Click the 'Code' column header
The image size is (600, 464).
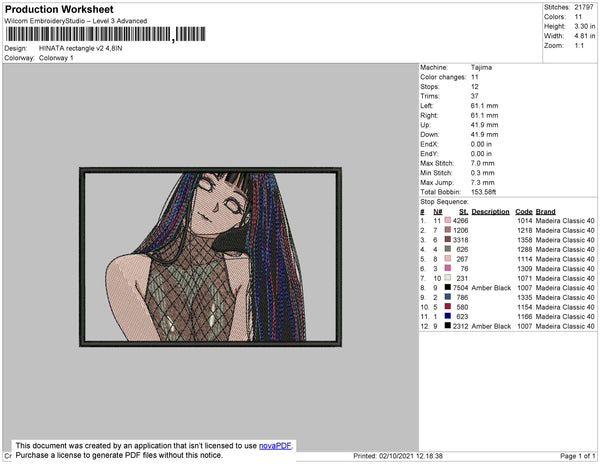pos(524,212)
